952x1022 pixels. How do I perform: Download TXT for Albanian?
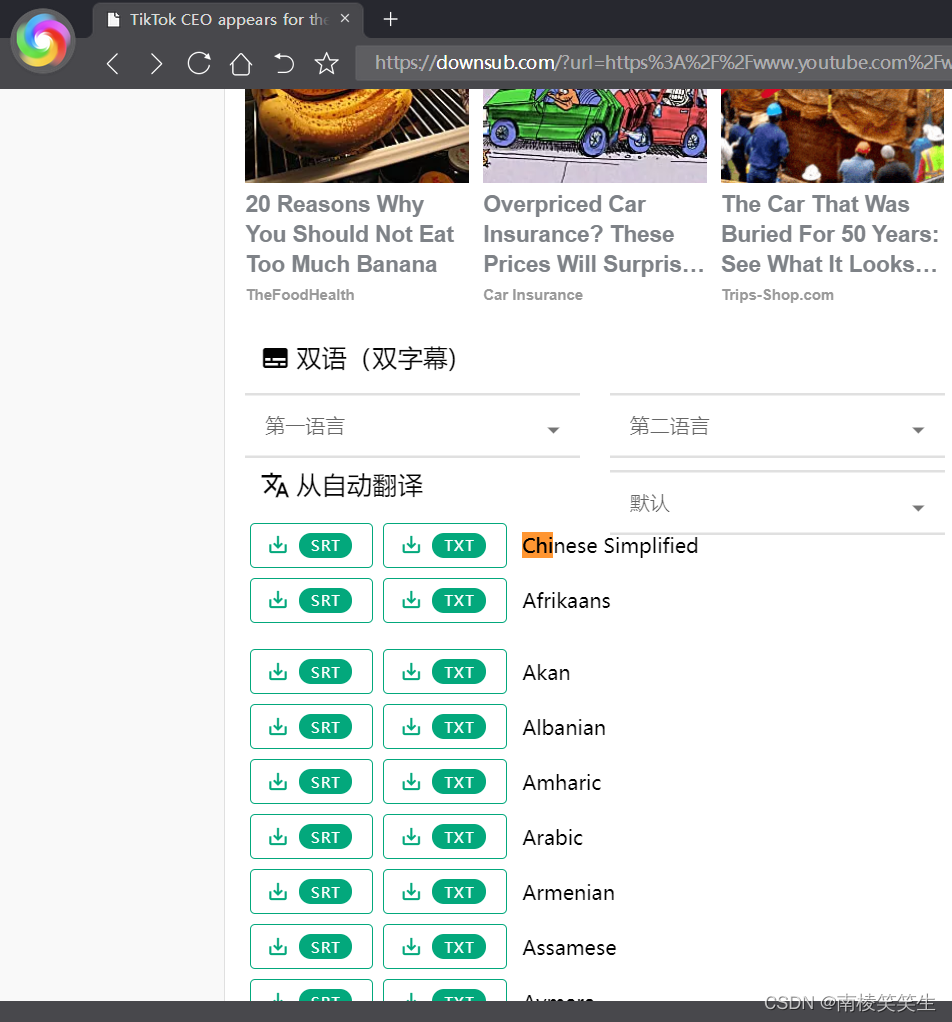(445, 727)
